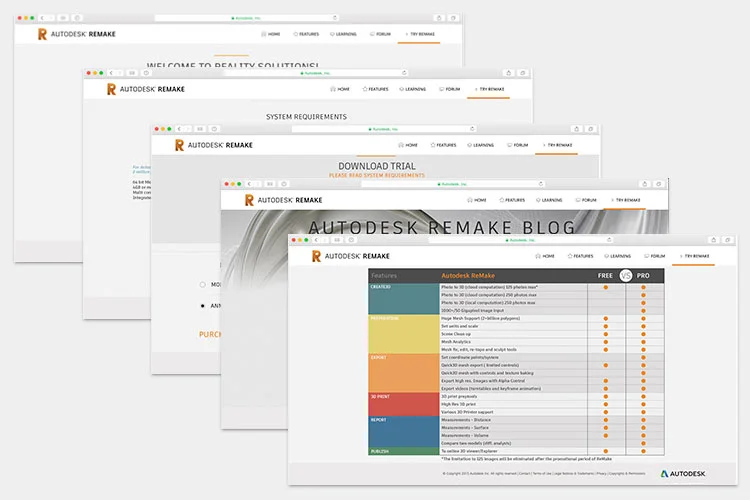
Task: Click share icon in System Requirements window
Action: tap(508, 73)
